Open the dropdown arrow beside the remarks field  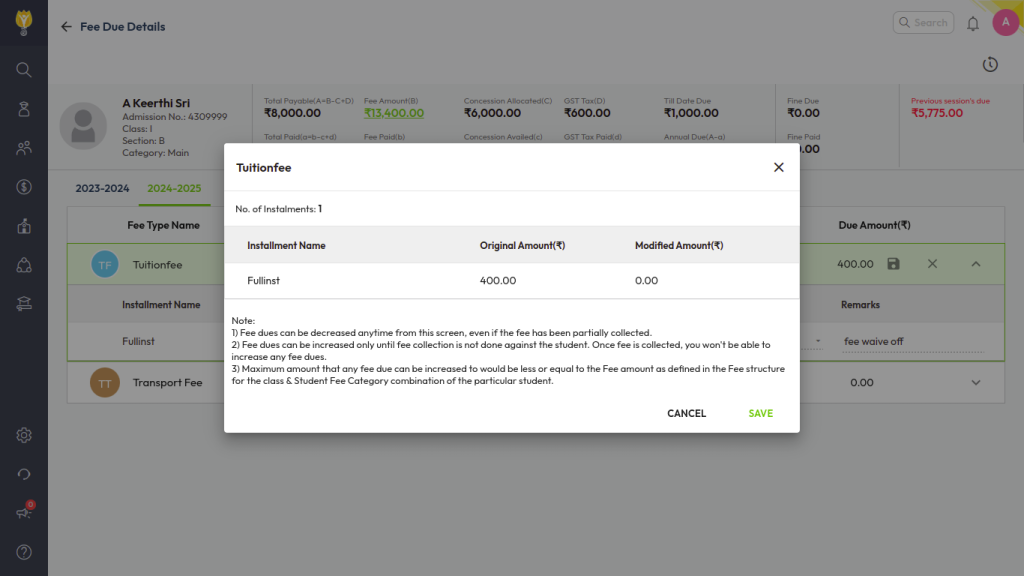(818, 342)
